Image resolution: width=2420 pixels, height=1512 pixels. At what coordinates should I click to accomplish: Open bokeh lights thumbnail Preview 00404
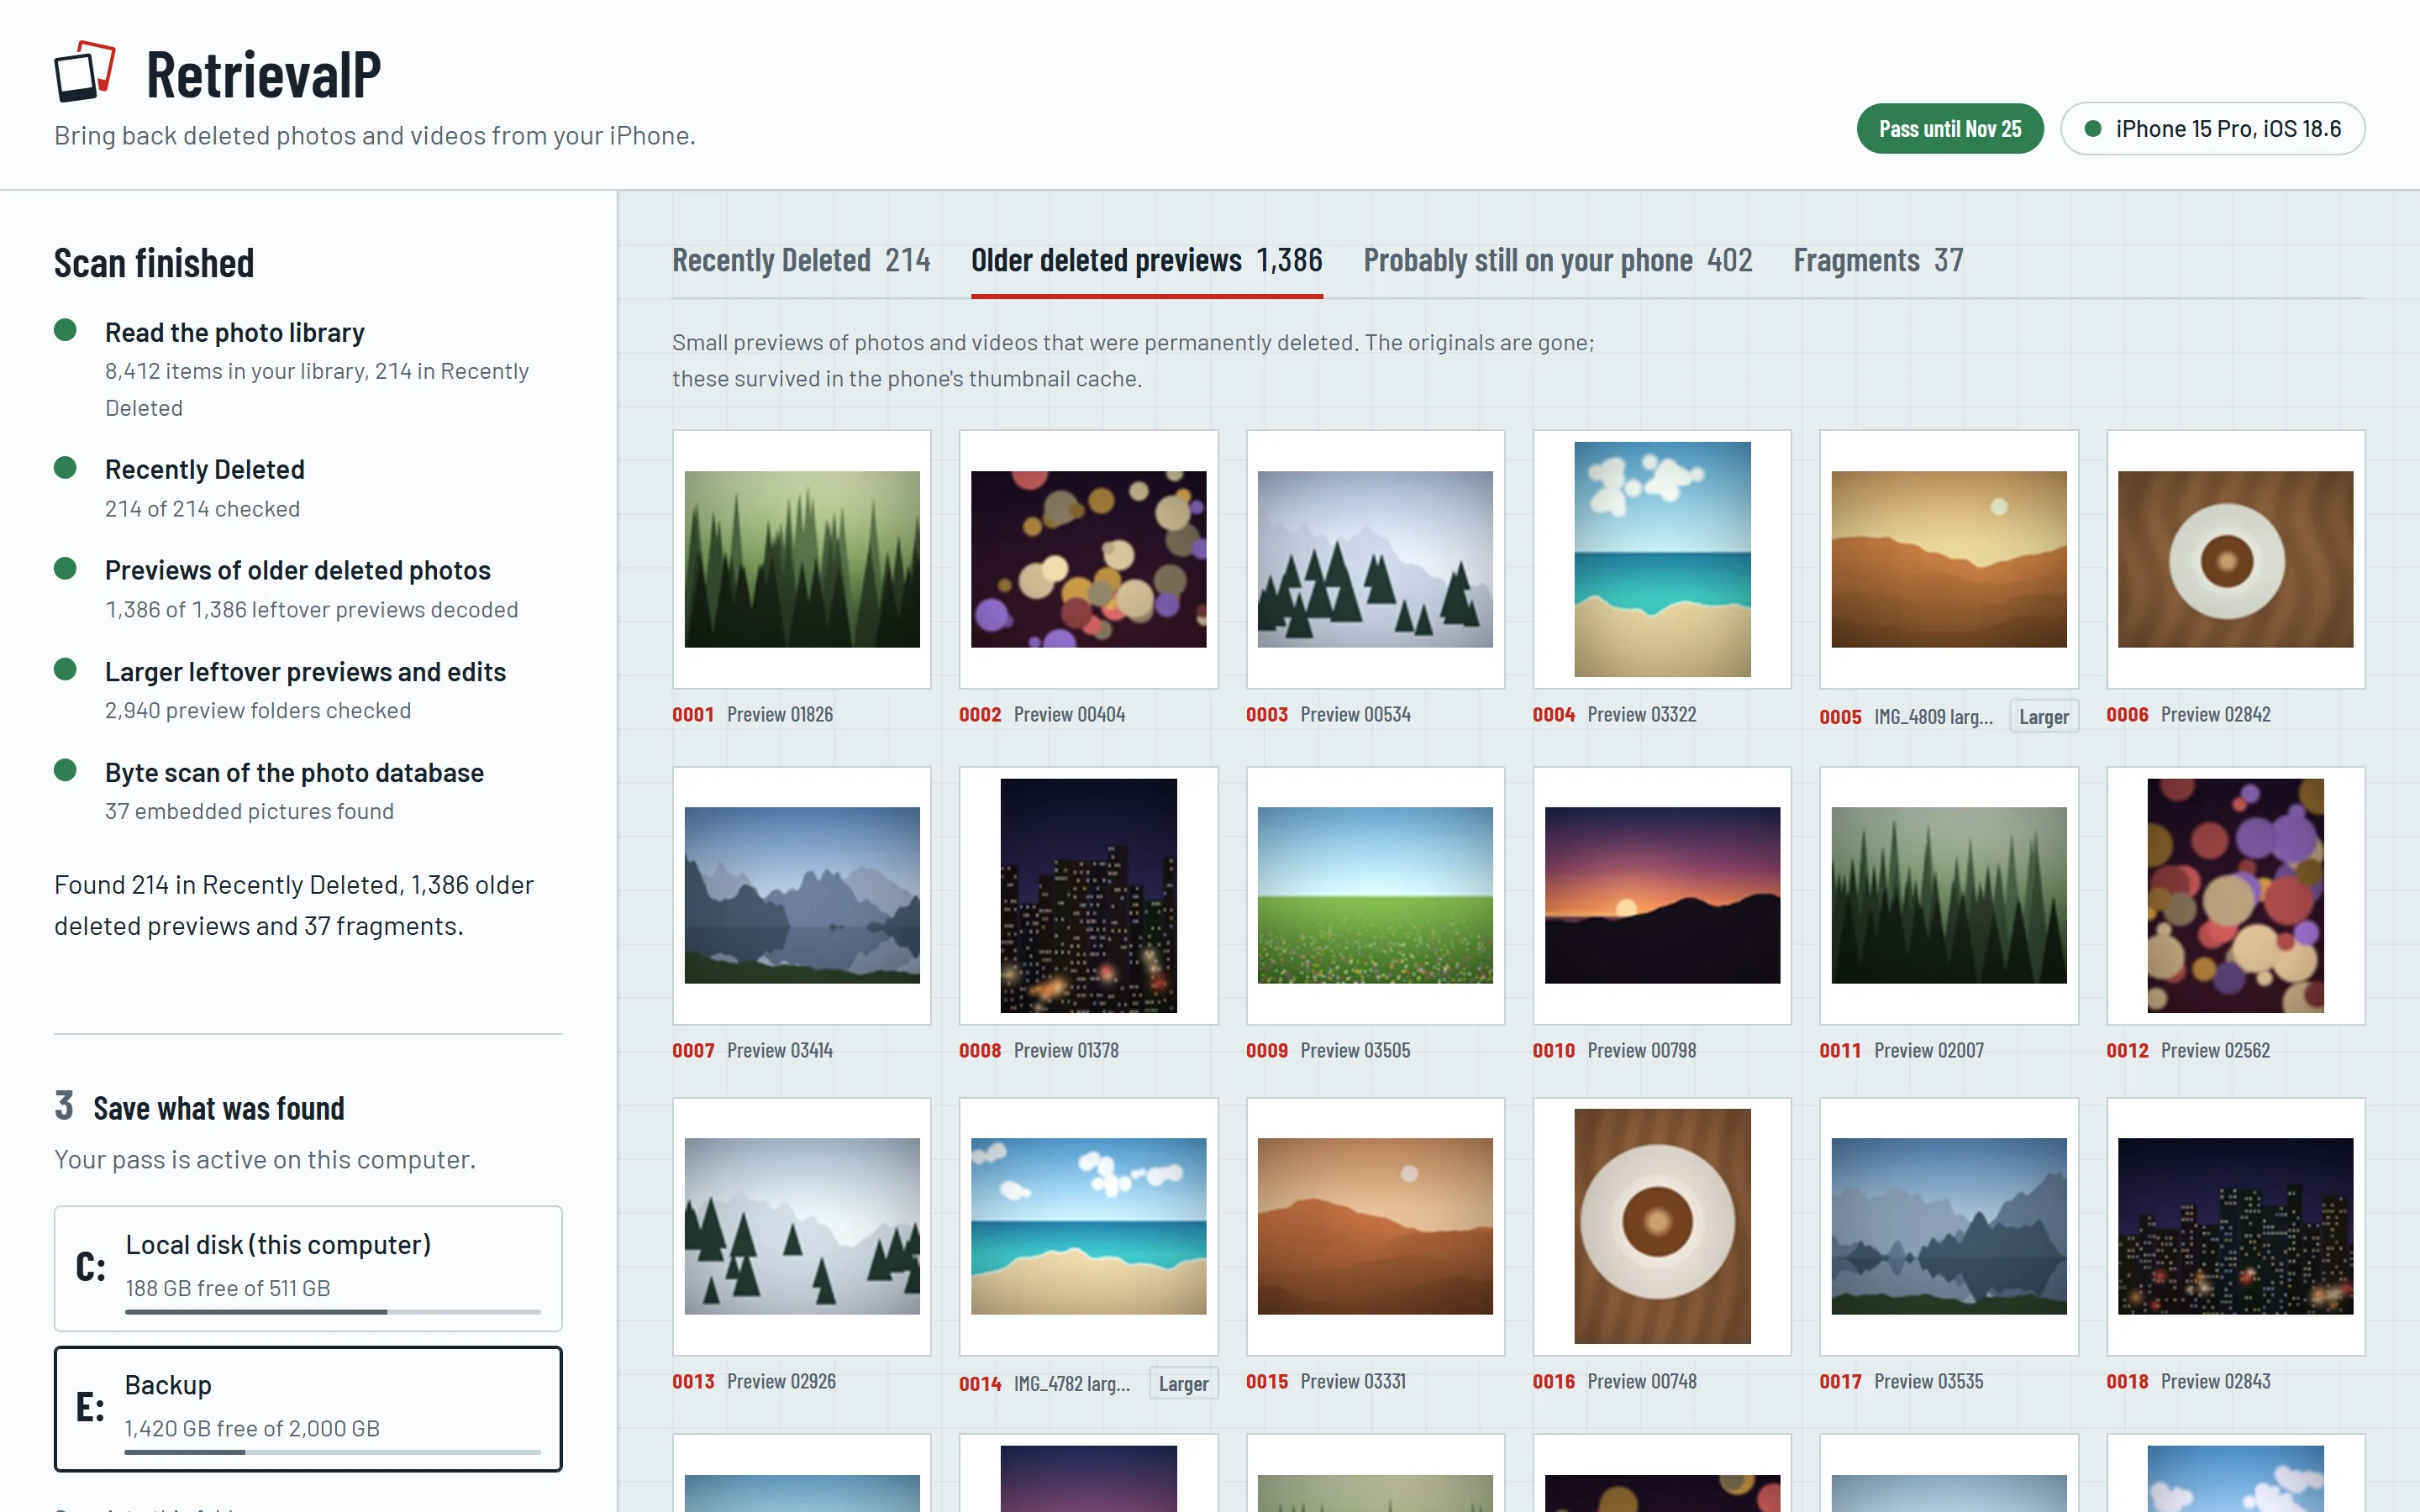[x=1088, y=559]
